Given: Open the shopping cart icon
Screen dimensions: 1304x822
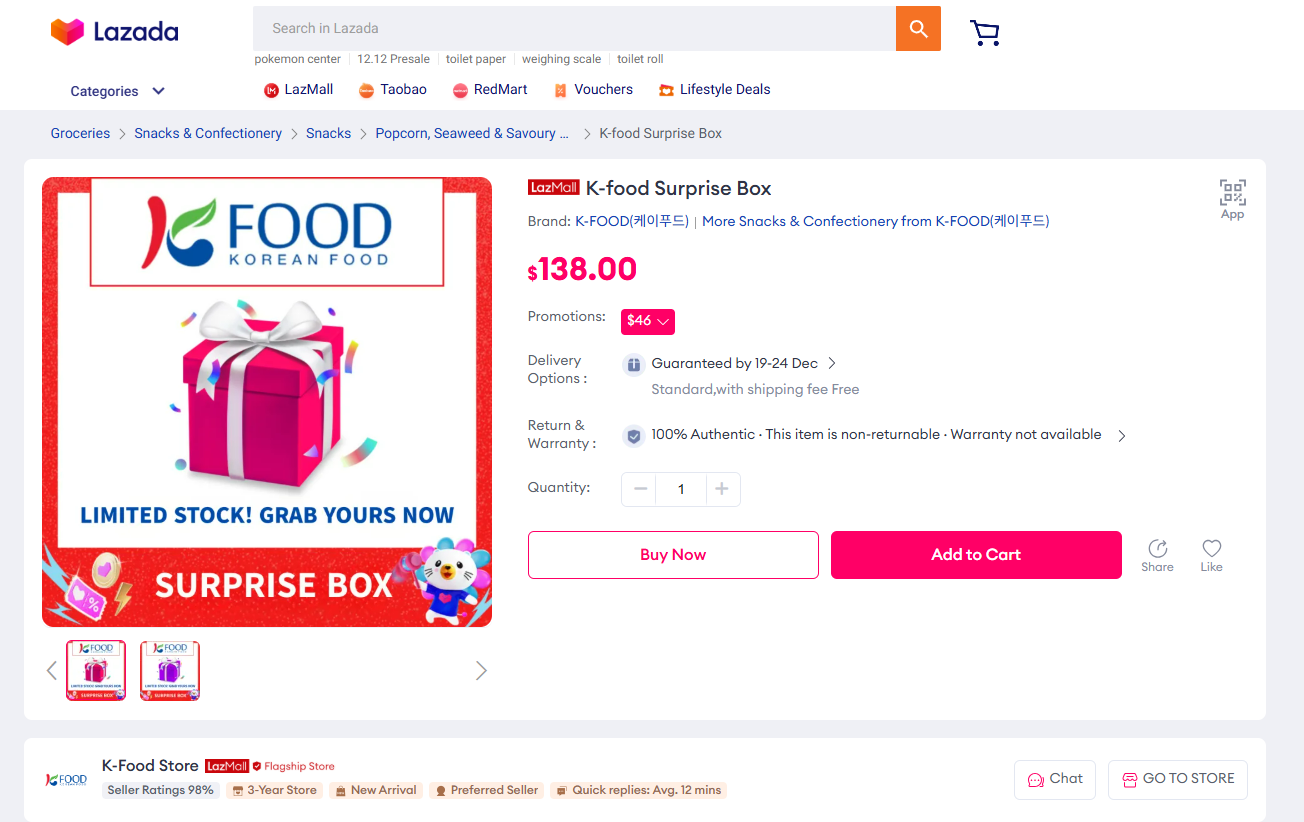Looking at the screenshot, I should coord(985,33).
